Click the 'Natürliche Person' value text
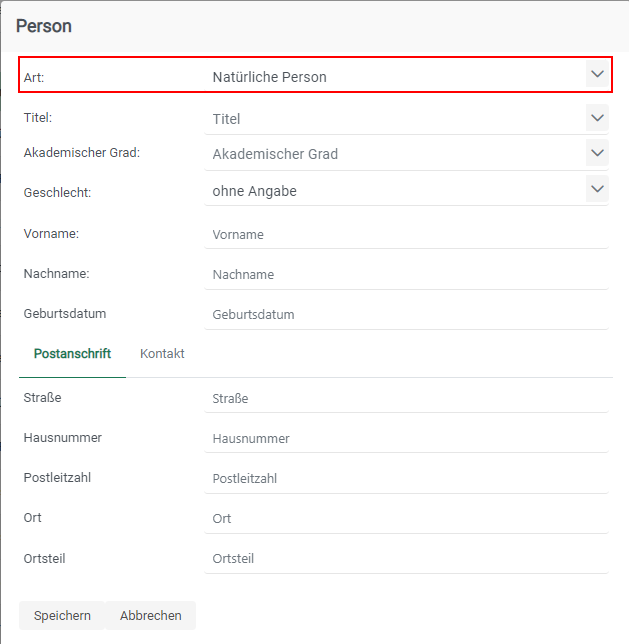 coord(270,77)
